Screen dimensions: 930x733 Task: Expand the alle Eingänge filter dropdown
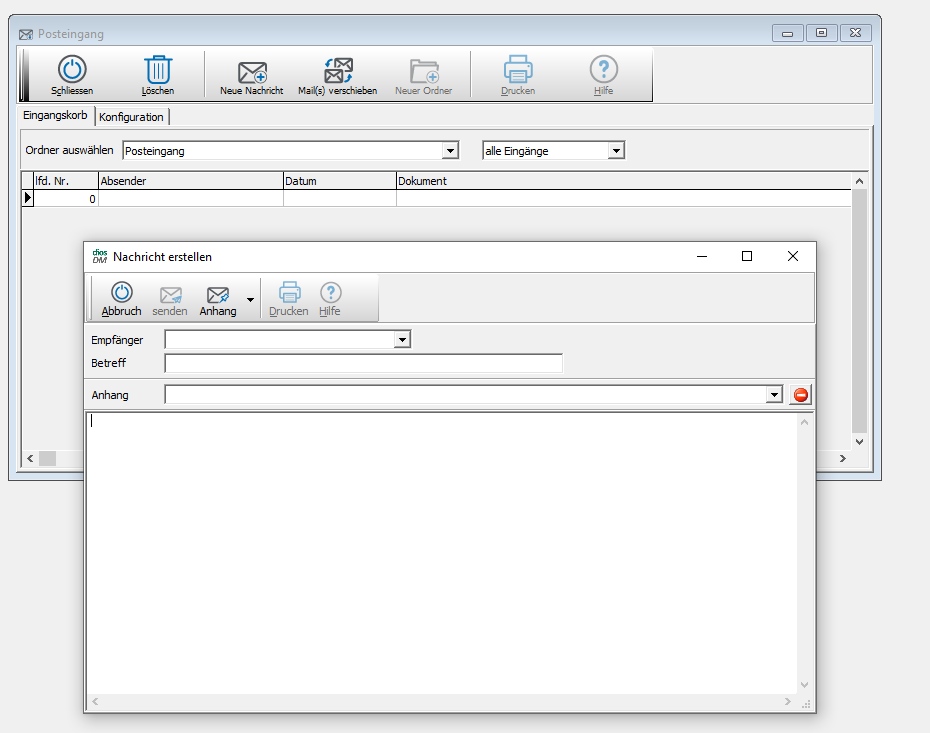(616, 151)
